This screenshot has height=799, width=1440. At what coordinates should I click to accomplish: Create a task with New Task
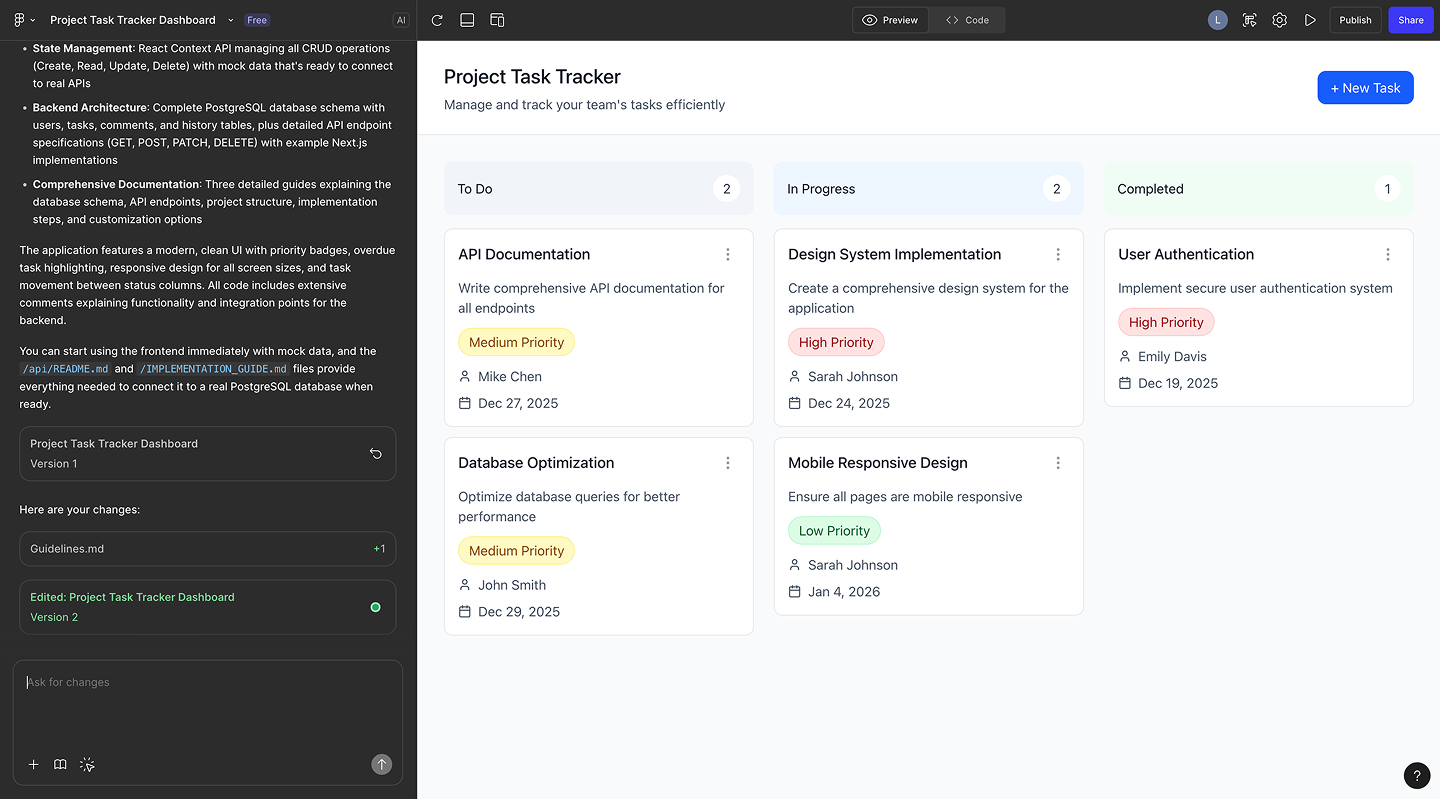1365,87
